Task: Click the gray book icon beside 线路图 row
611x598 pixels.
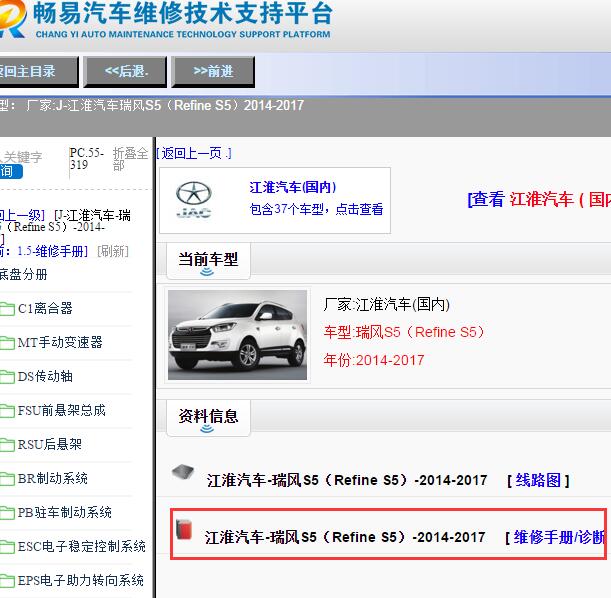Action: point(183,471)
